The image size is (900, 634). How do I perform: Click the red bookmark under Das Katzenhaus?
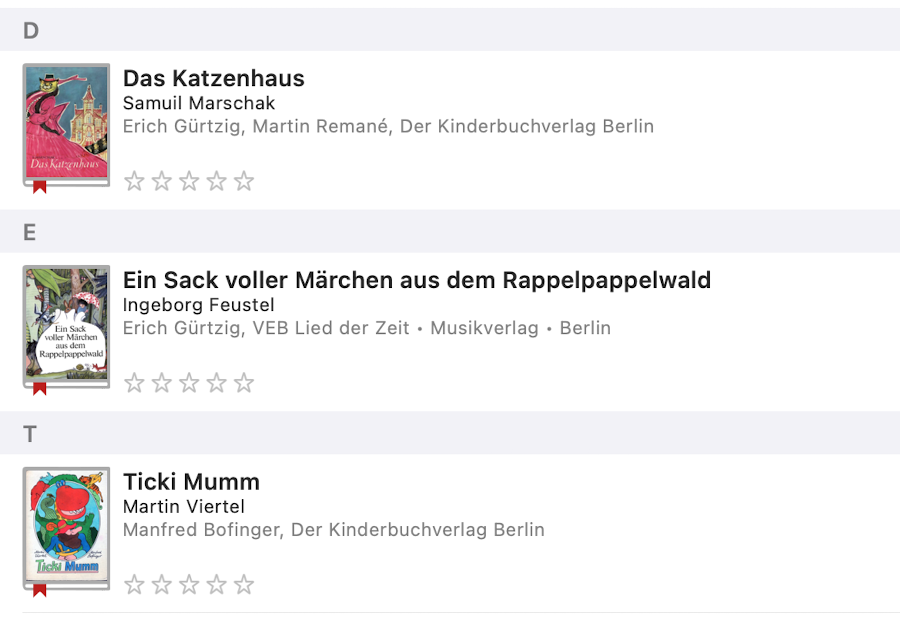(x=40, y=187)
